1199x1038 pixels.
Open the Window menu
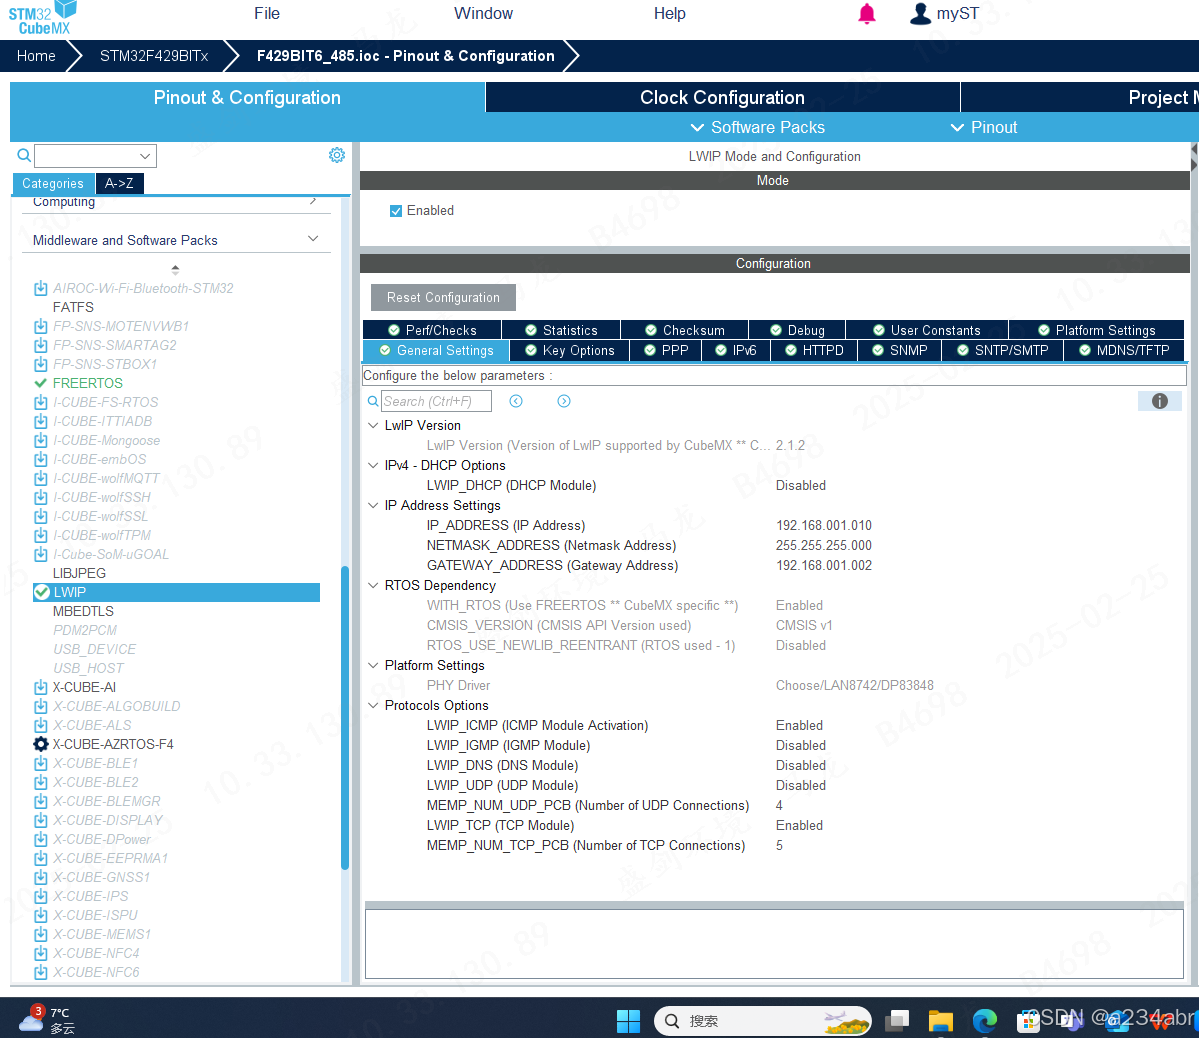coord(483,14)
